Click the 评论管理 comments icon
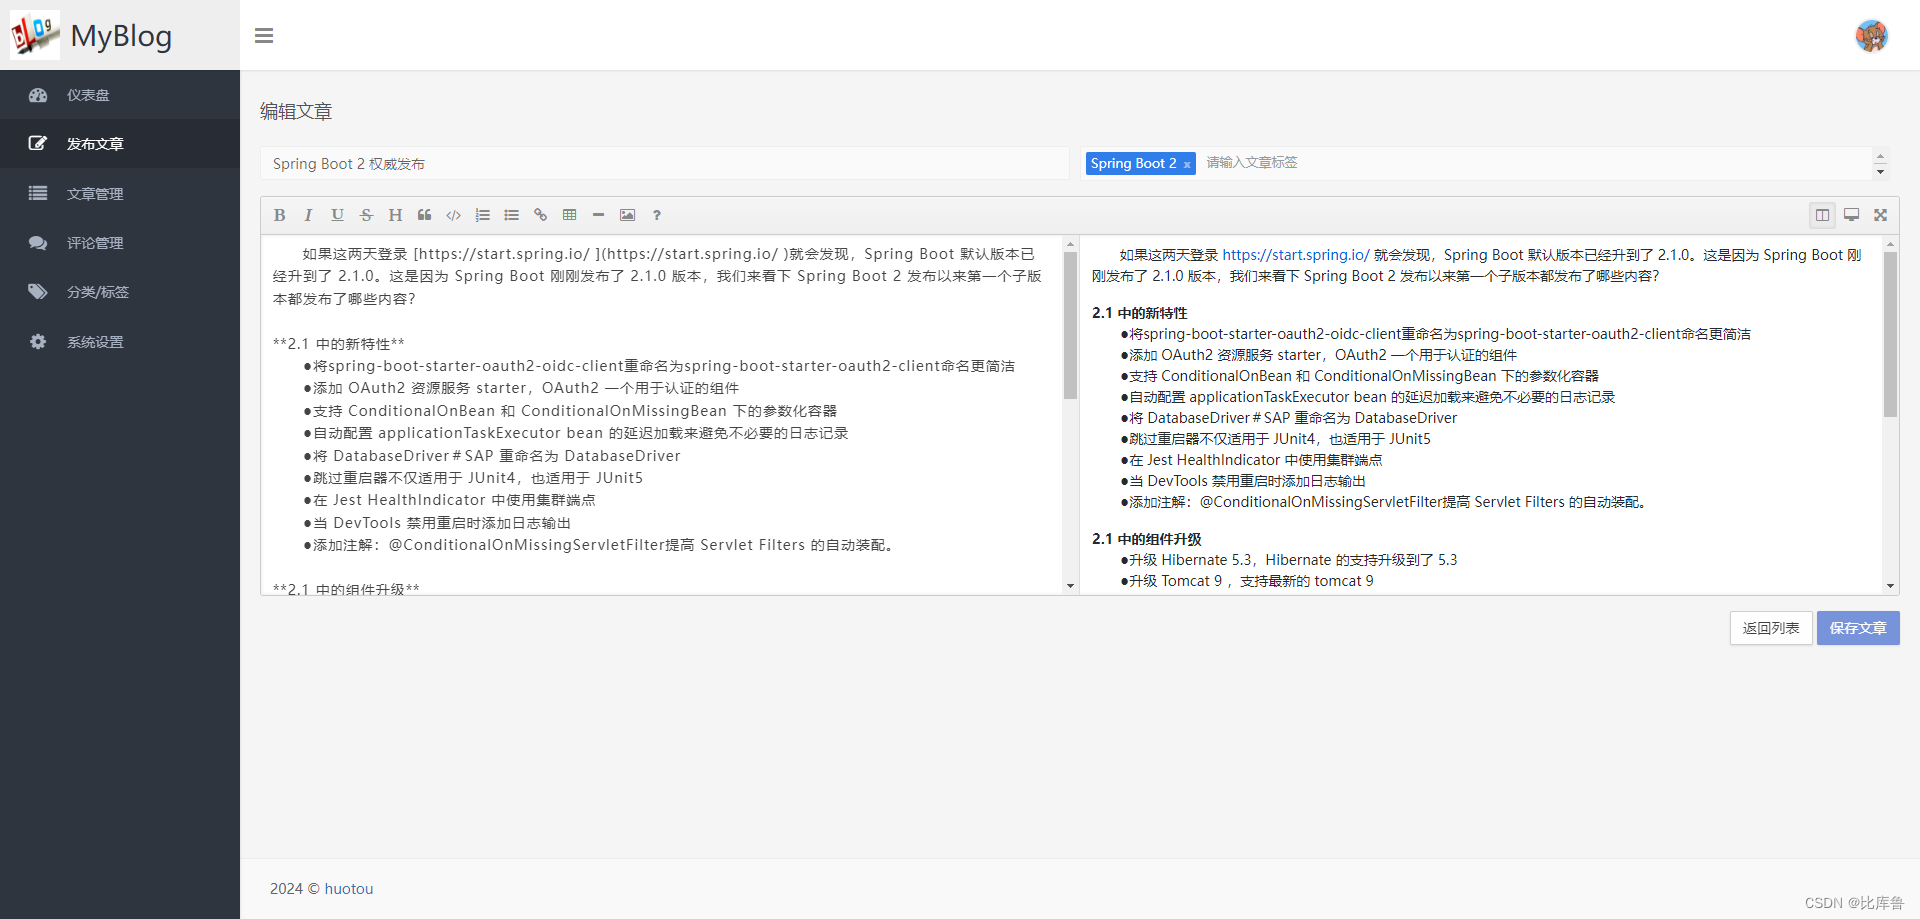 38,243
